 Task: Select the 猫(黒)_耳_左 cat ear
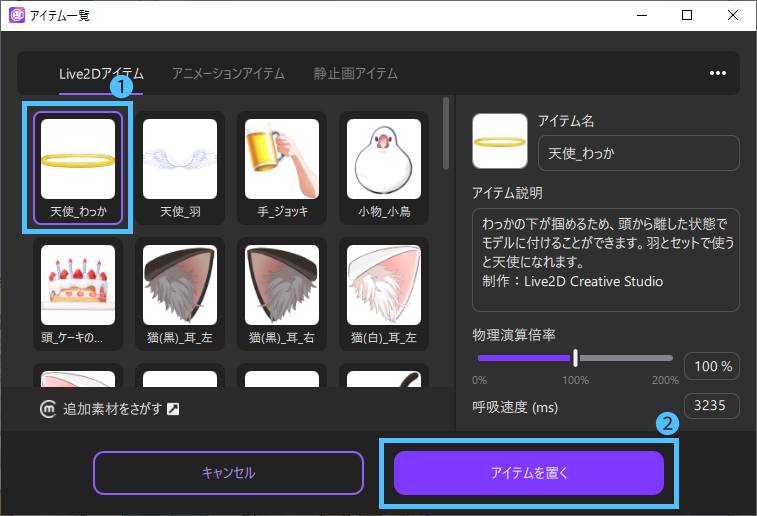click(180, 293)
